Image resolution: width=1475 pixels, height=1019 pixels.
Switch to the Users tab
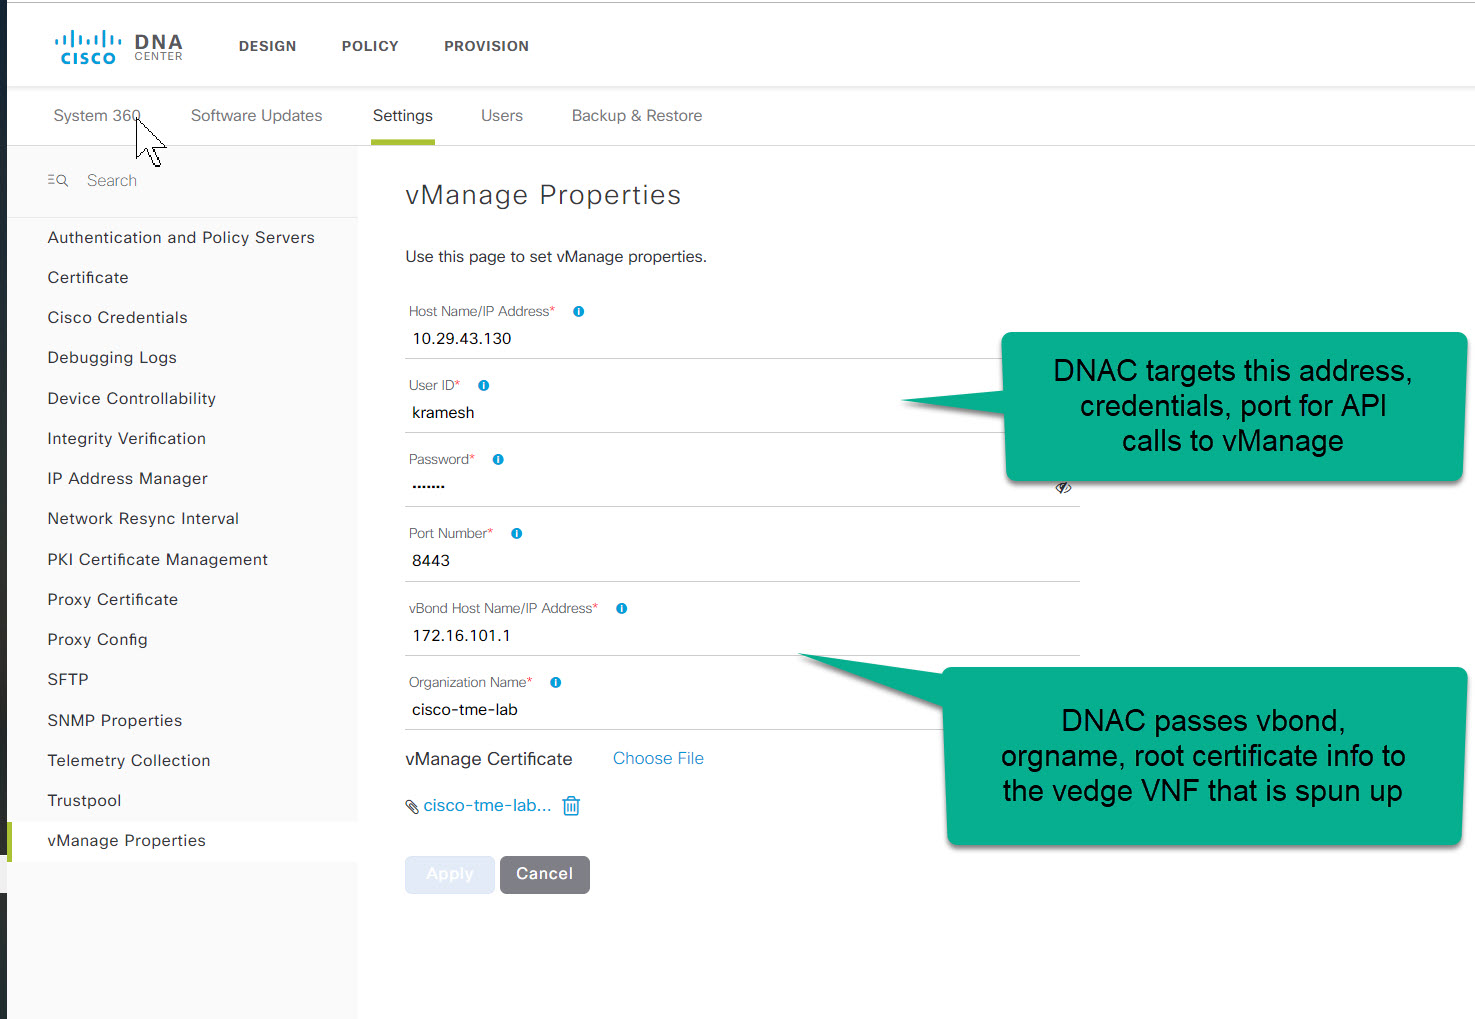(501, 115)
